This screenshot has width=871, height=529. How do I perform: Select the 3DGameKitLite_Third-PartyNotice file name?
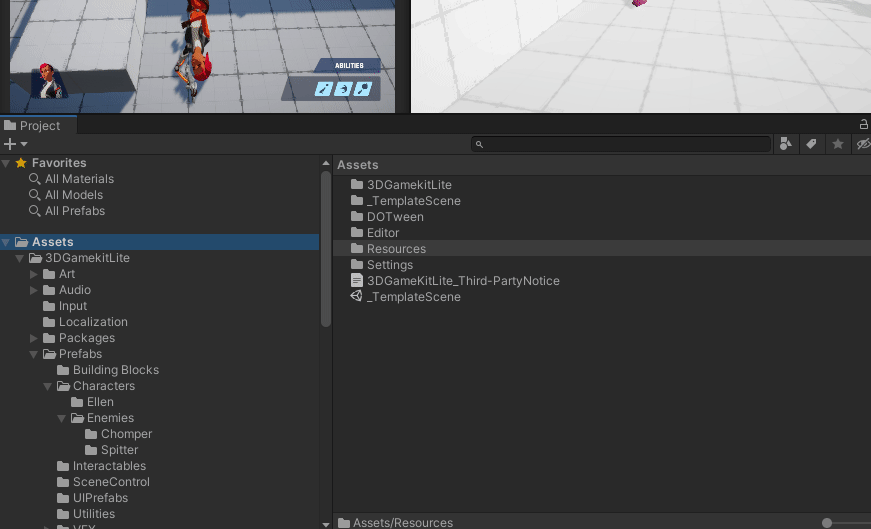click(463, 281)
